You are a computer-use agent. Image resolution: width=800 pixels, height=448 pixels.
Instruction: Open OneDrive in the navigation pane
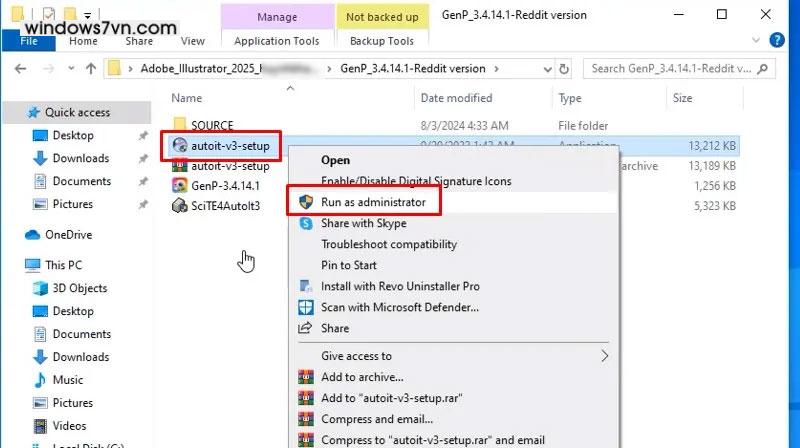(68, 235)
